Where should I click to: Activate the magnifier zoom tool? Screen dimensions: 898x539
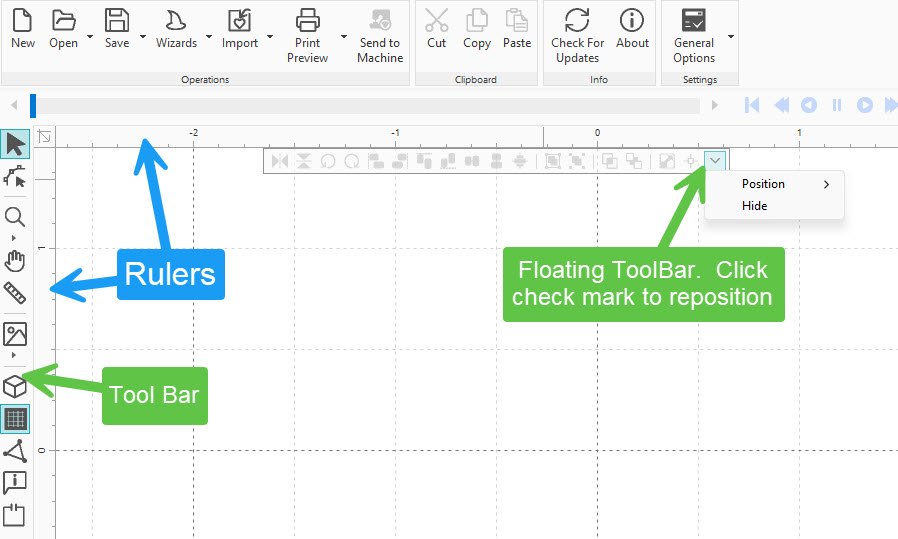coord(15,217)
